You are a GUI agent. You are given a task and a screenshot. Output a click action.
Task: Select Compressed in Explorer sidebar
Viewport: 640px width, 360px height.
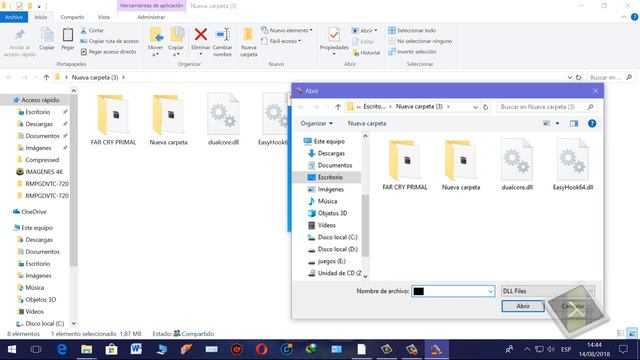pyautogui.click(x=38, y=160)
